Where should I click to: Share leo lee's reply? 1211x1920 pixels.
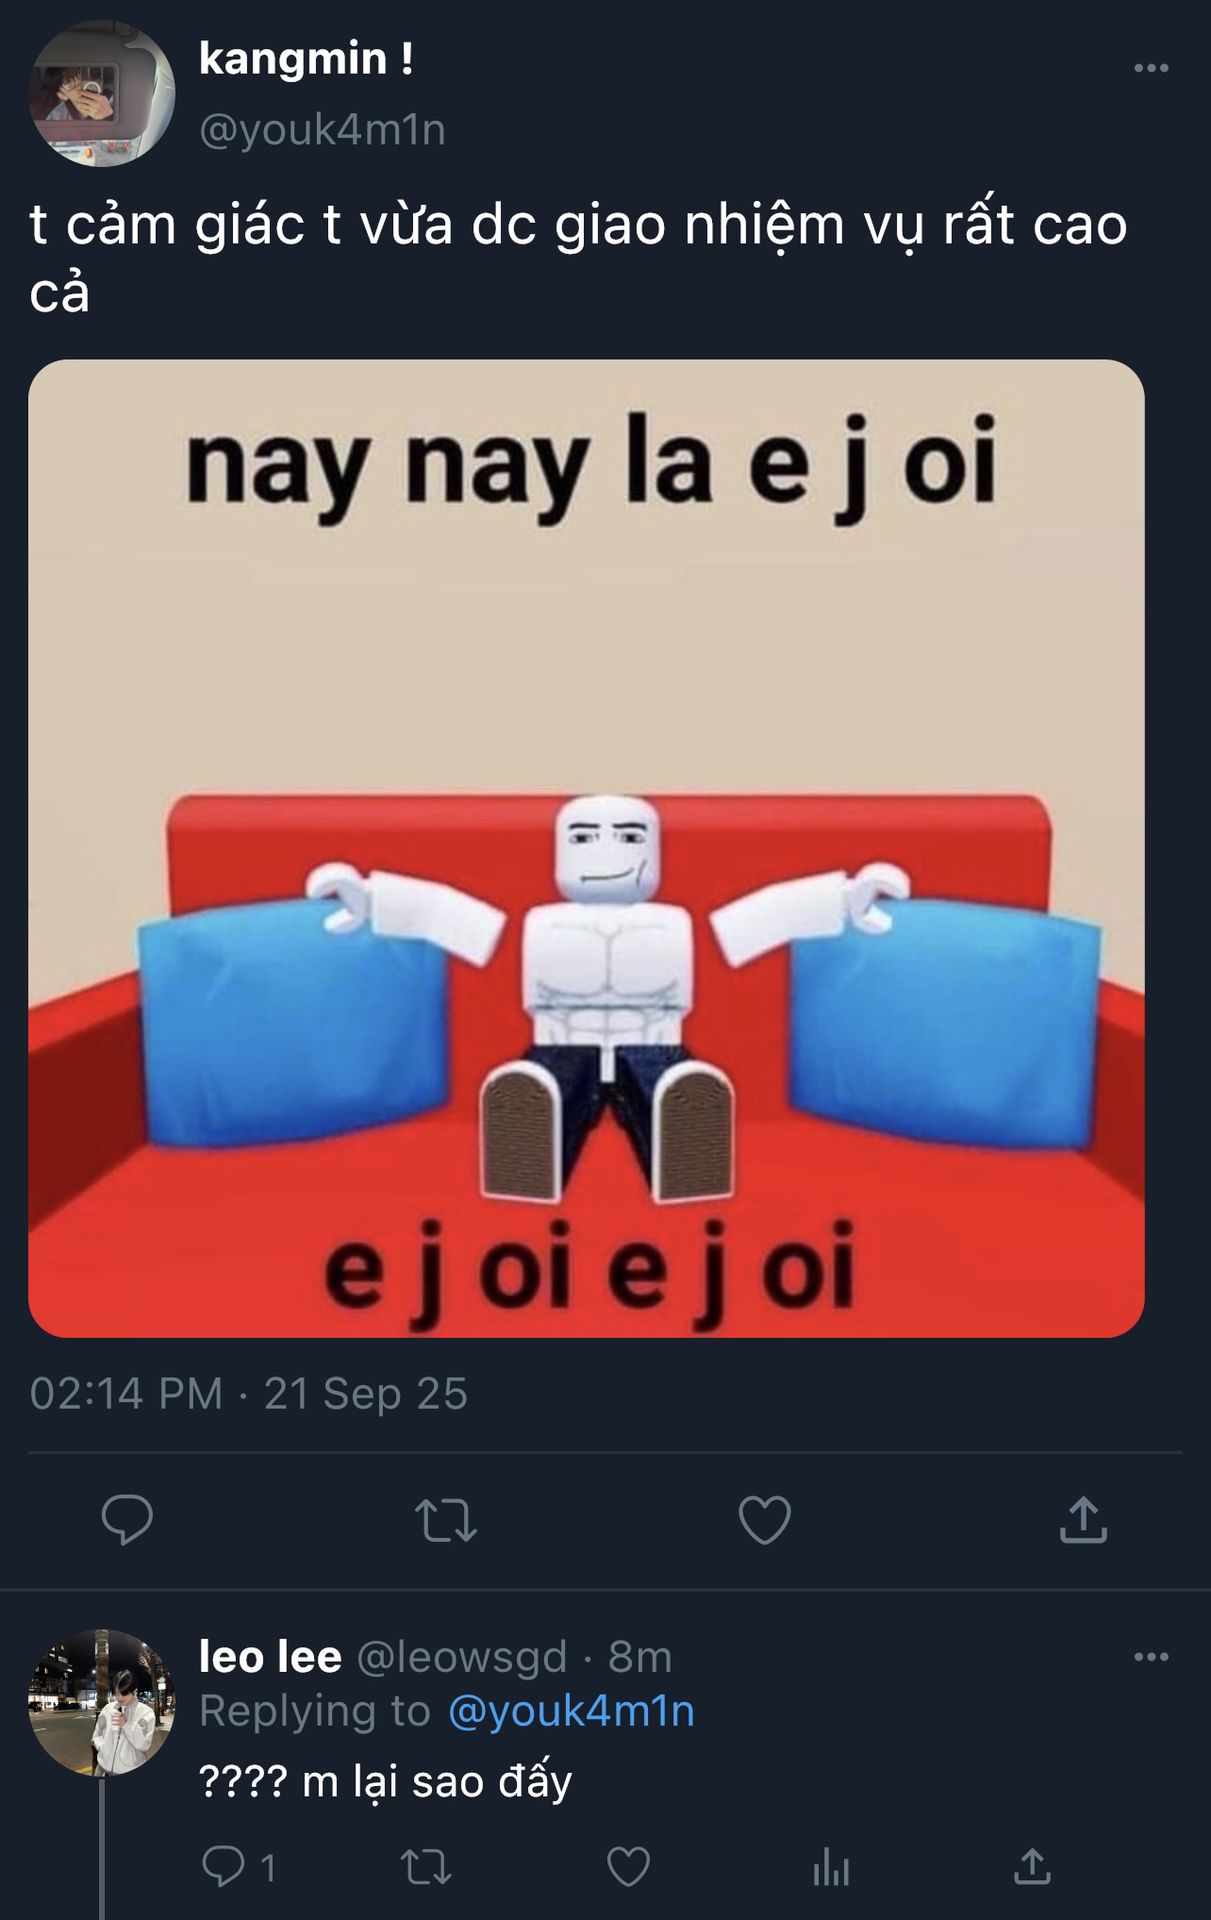click(1032, 1867)
